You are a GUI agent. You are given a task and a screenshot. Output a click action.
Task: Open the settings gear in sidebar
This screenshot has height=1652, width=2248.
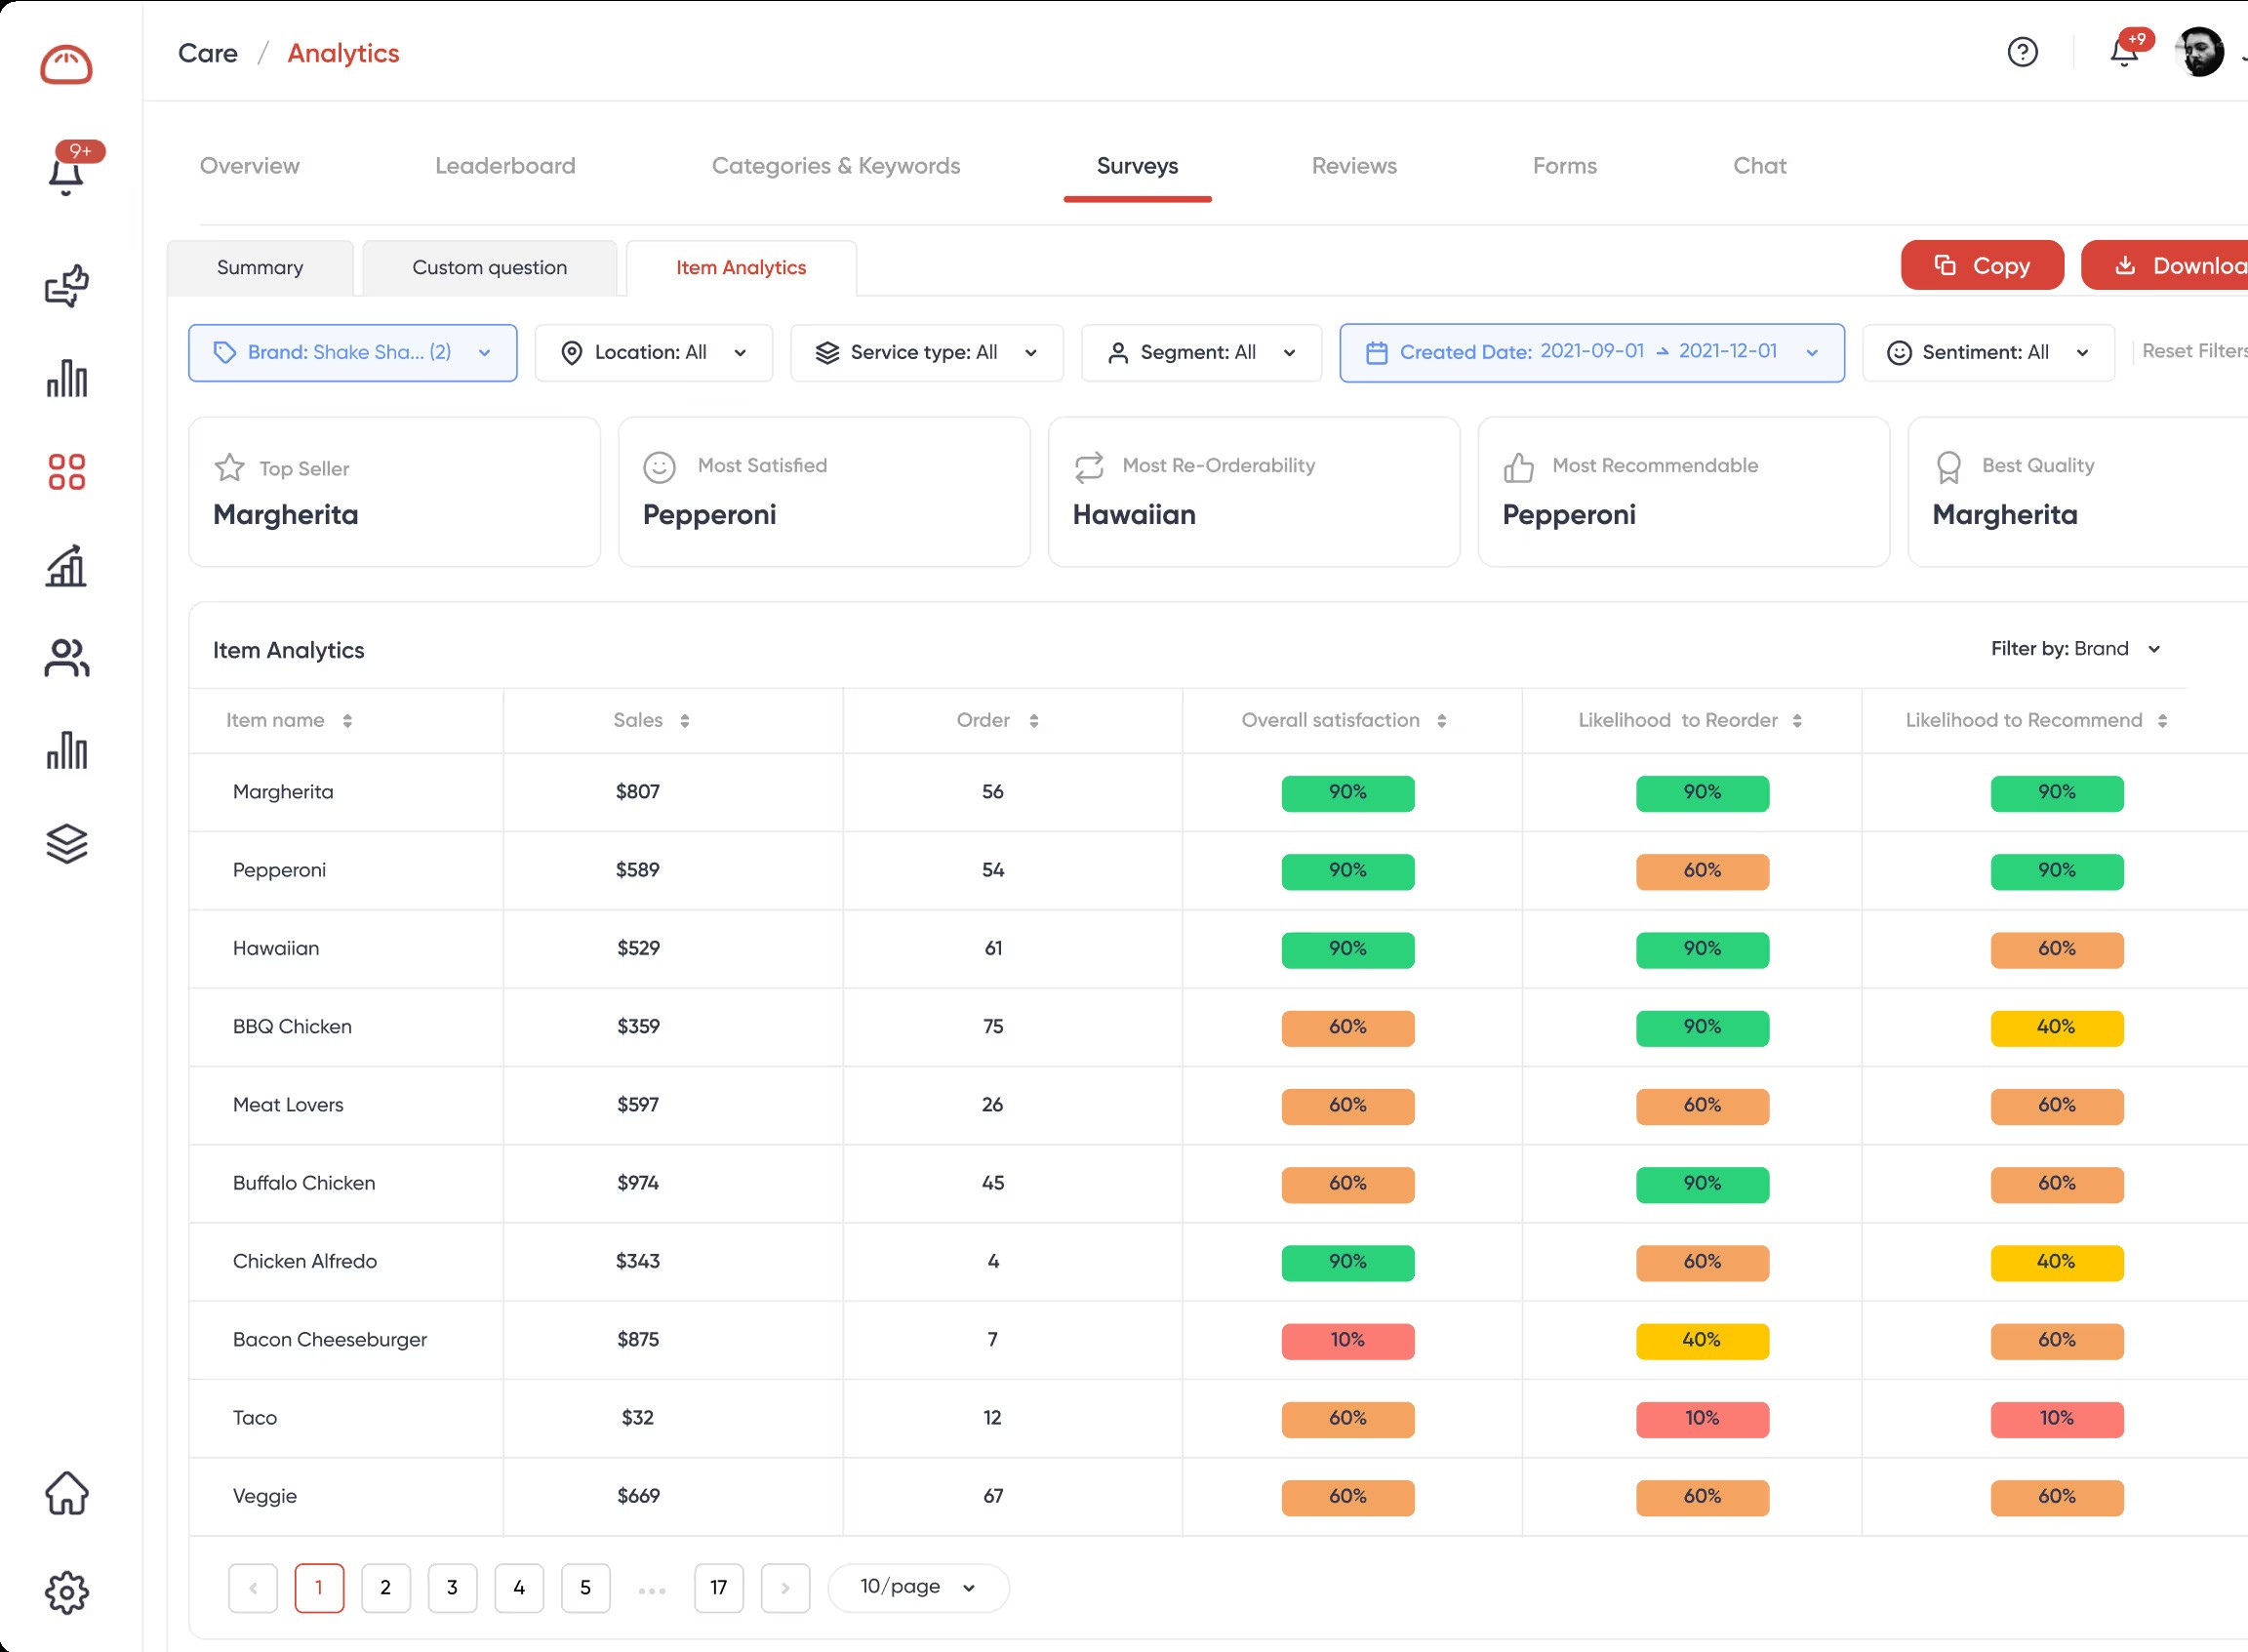pyautogui.click(x=66, y=1592)
